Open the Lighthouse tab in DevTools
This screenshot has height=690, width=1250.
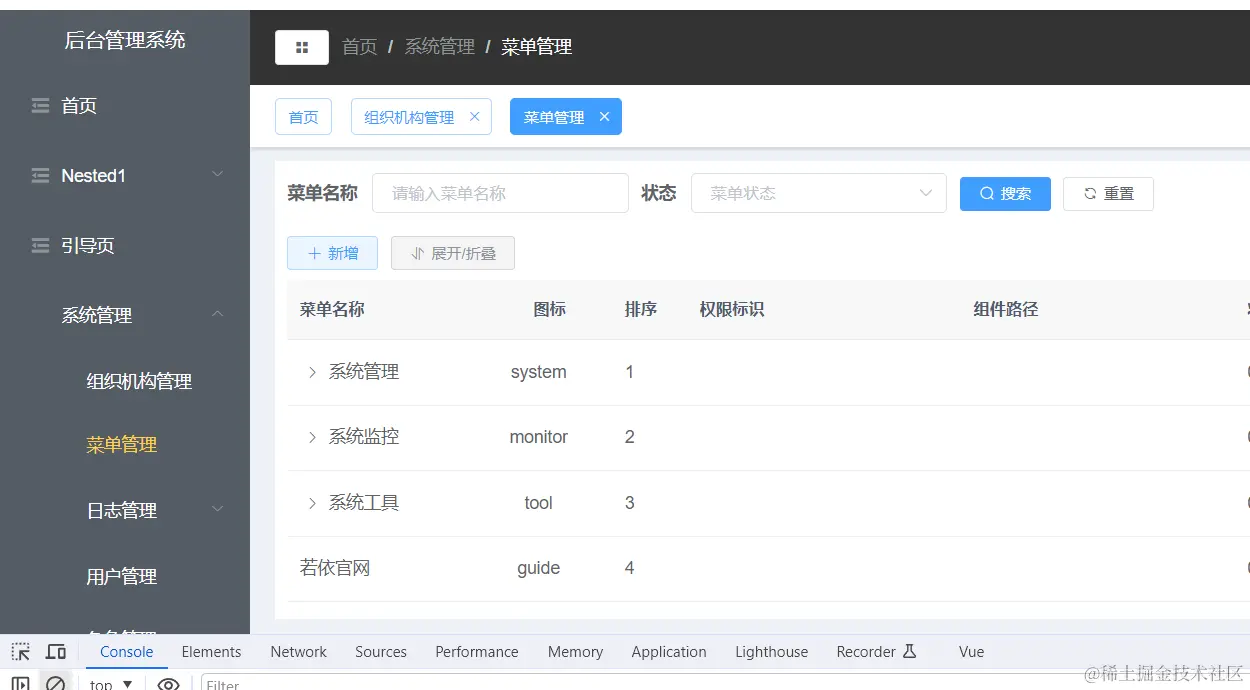click(771, 652)
